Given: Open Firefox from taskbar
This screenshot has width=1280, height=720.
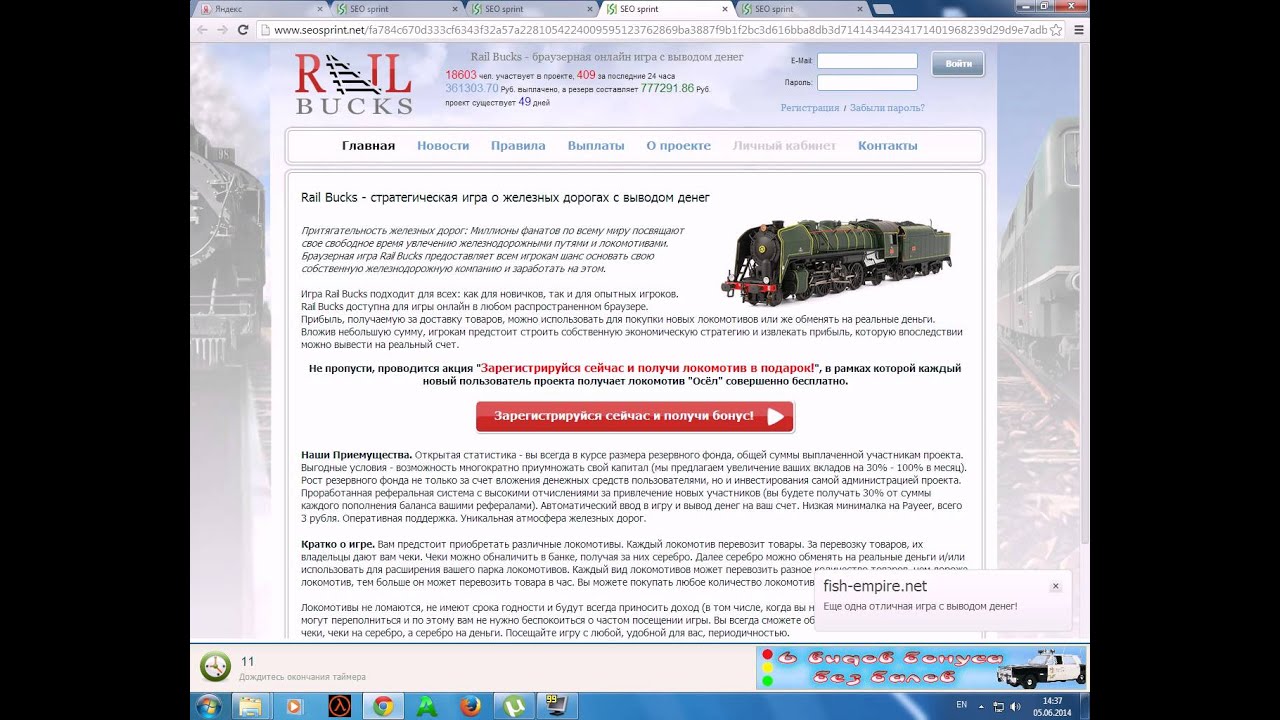Looking at the screenshot, I should pyautogui.click(x=471, y=706).
